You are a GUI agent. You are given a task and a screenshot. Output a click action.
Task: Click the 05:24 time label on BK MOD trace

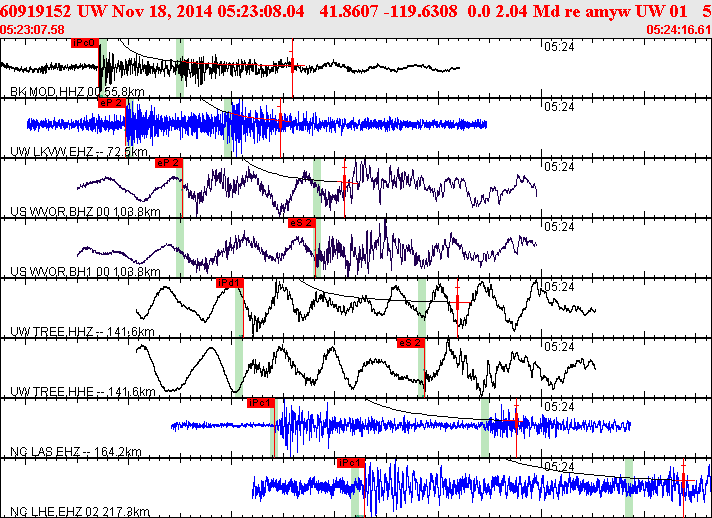click(559, 46)
